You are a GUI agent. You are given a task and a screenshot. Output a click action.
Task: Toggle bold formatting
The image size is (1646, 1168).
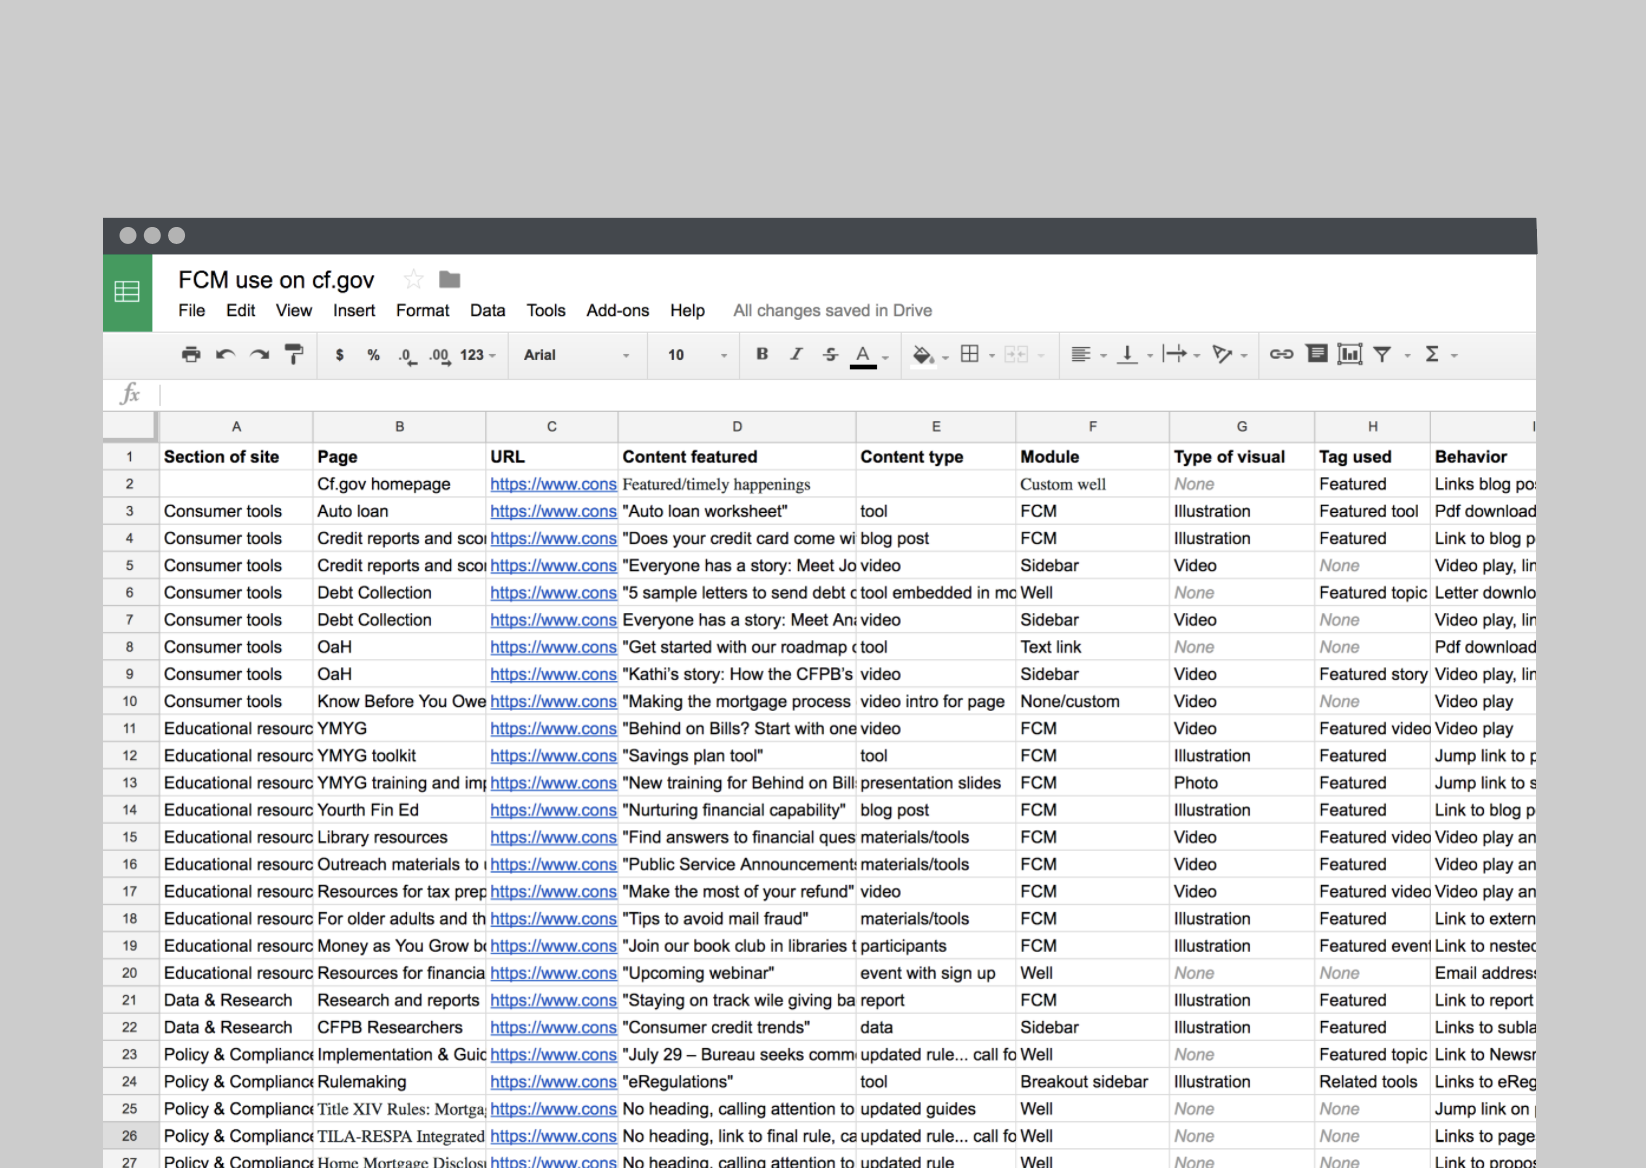pyautogui.click(x=762, y=354)
